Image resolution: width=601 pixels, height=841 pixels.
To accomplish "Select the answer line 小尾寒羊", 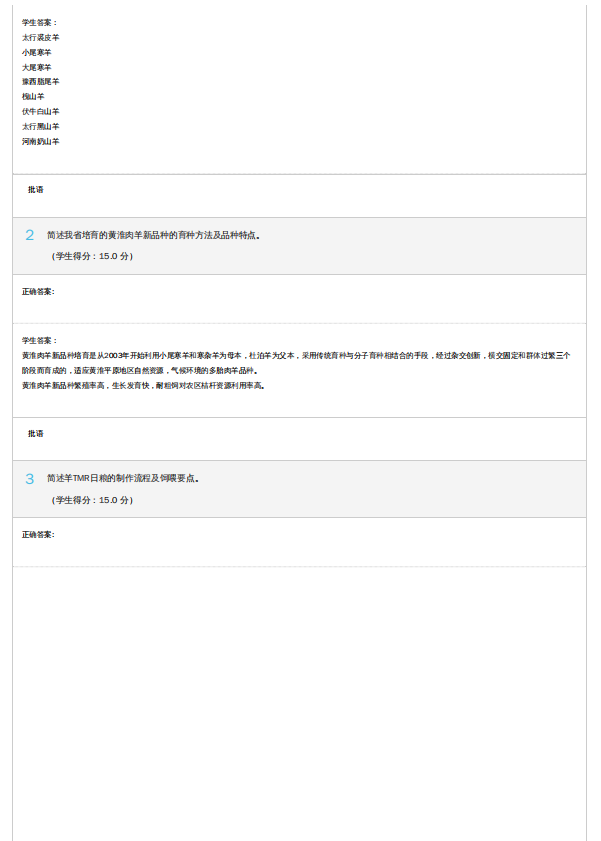I will click(x=37, y=52).
